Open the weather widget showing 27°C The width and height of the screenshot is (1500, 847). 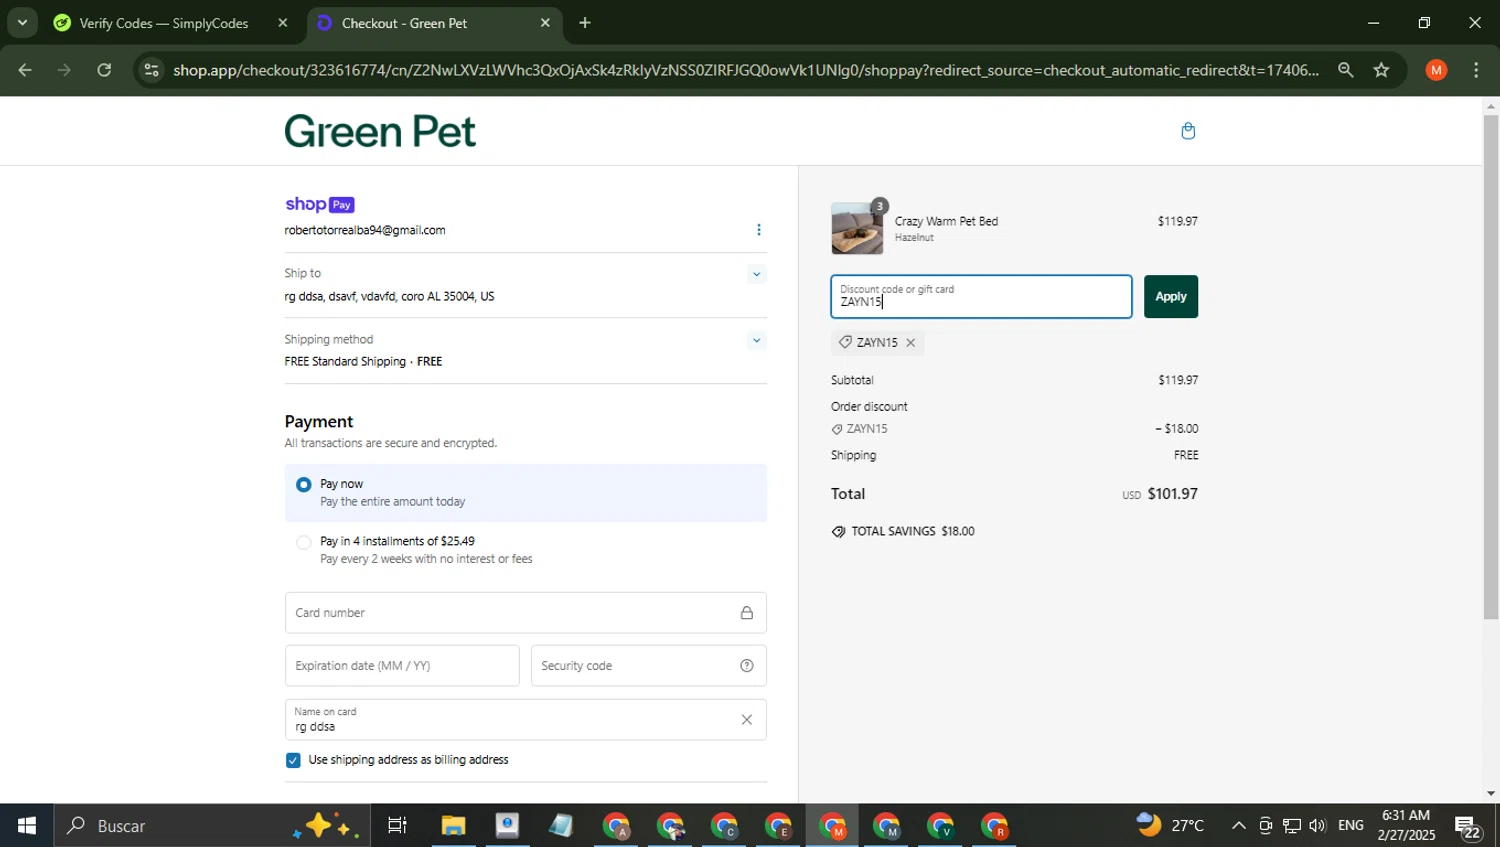pyautogui.click(x=1170, y=826)
